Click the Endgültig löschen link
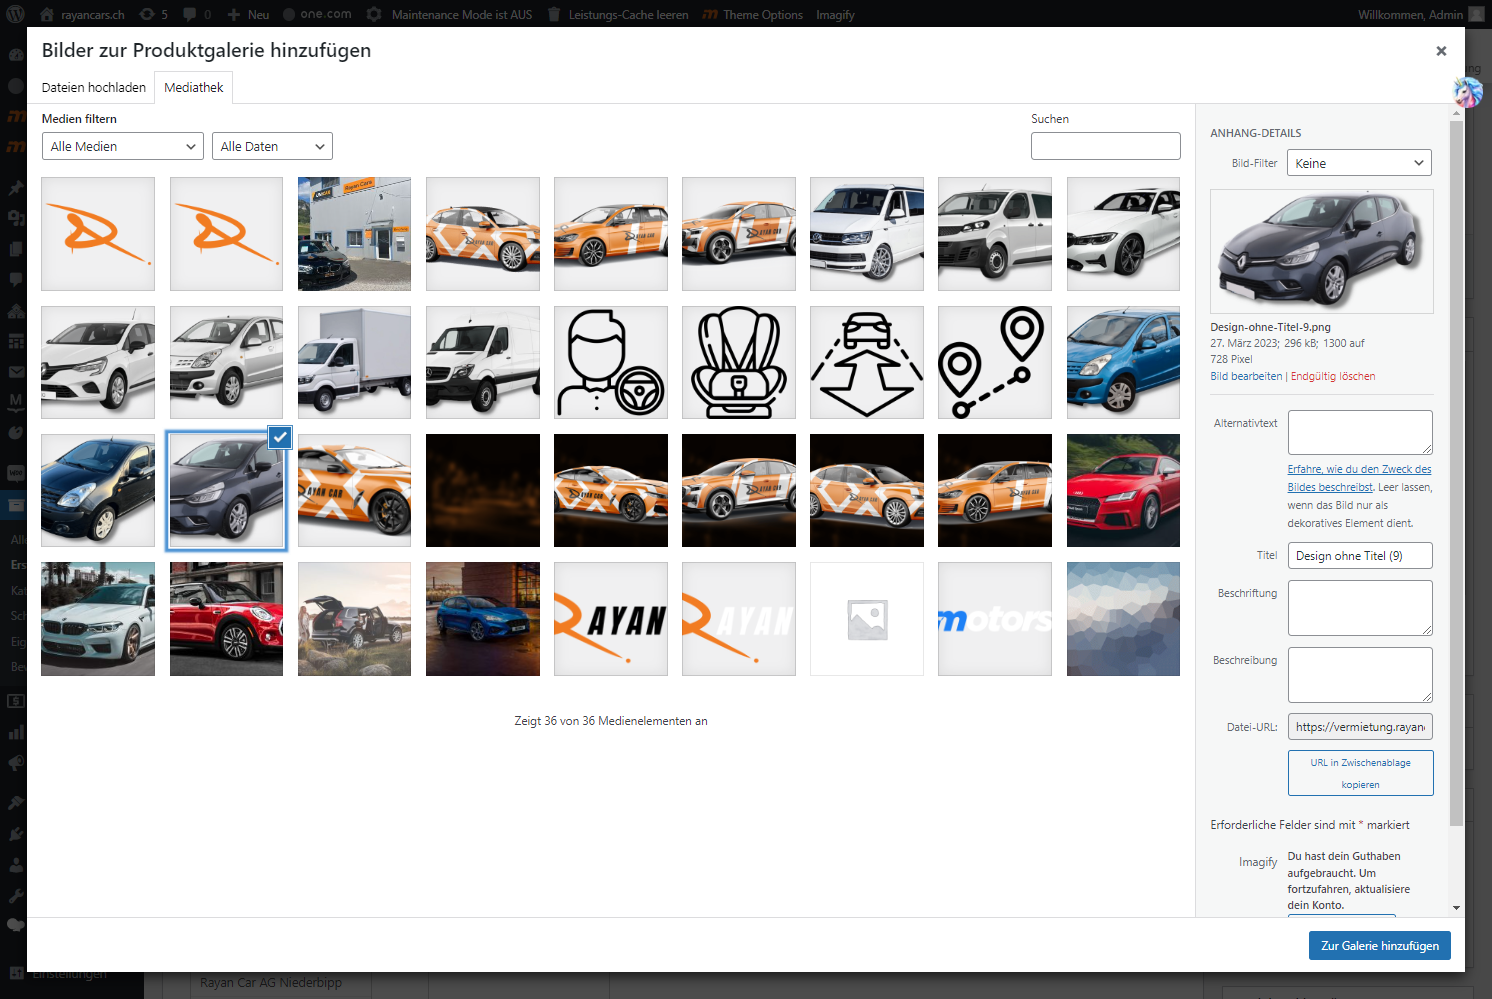 click(1333, 377)
